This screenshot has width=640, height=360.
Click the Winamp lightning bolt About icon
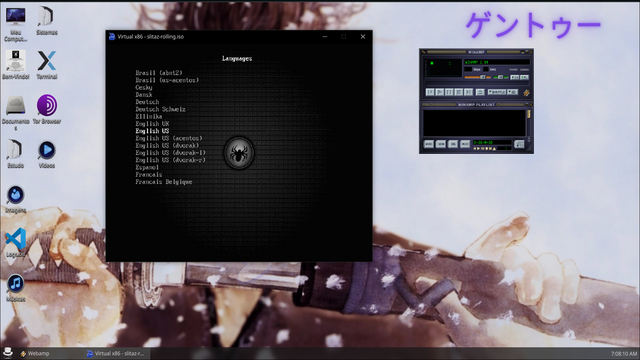[527, 93]
